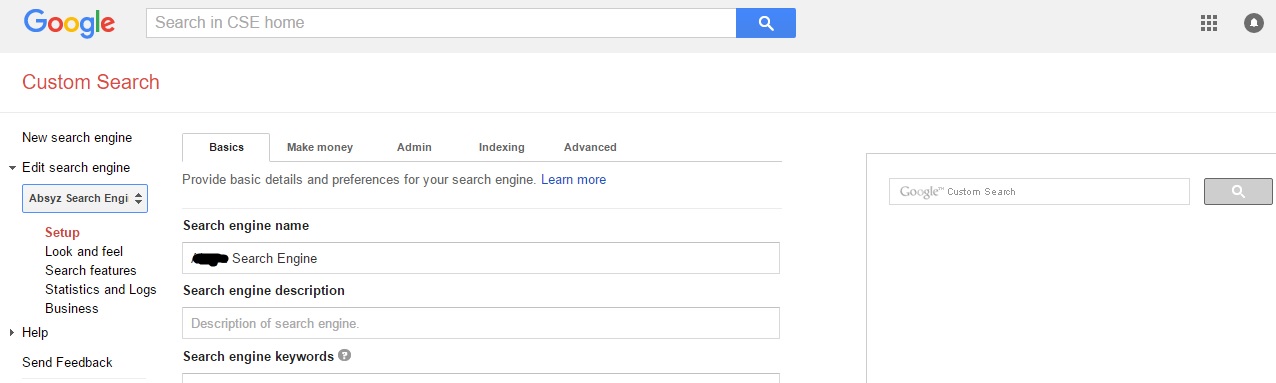Screen dimensions: 1276x383
Task: Click the blue search magnifier button
Action: click(766, 23)
